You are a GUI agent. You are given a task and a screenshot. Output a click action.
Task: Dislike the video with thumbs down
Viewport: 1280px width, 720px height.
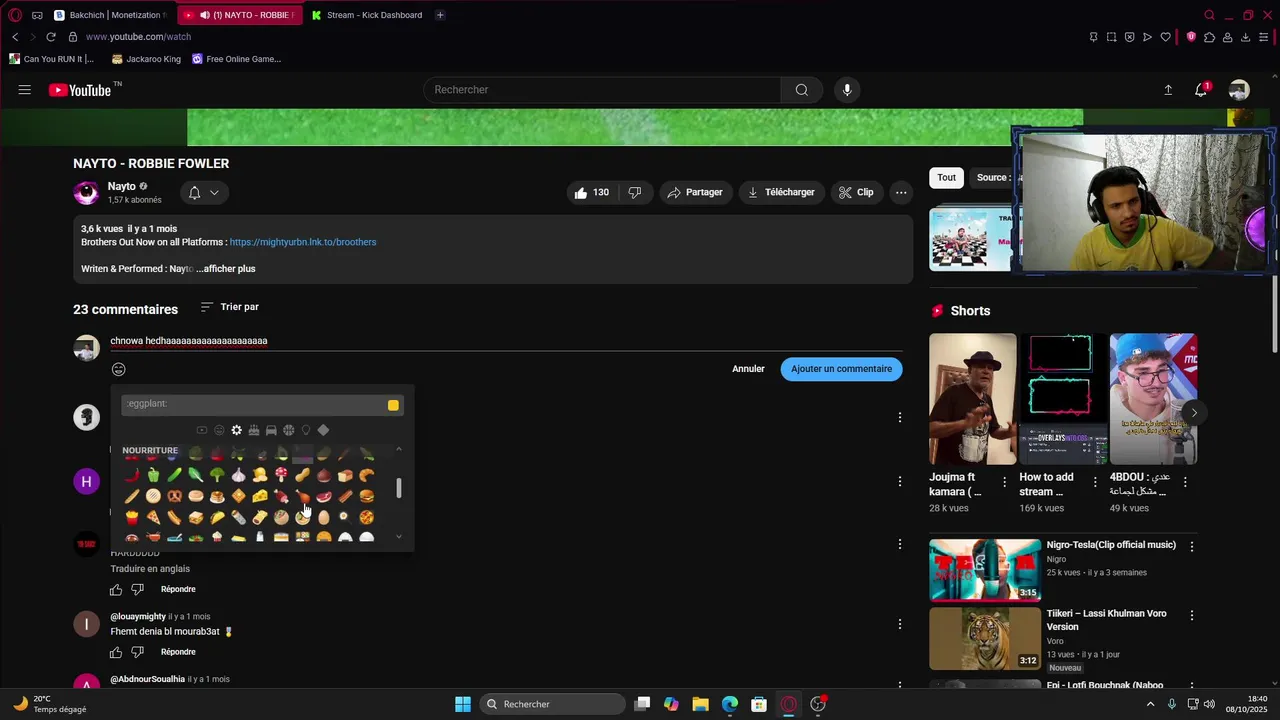pyautogui.click(x=635, y=192)
